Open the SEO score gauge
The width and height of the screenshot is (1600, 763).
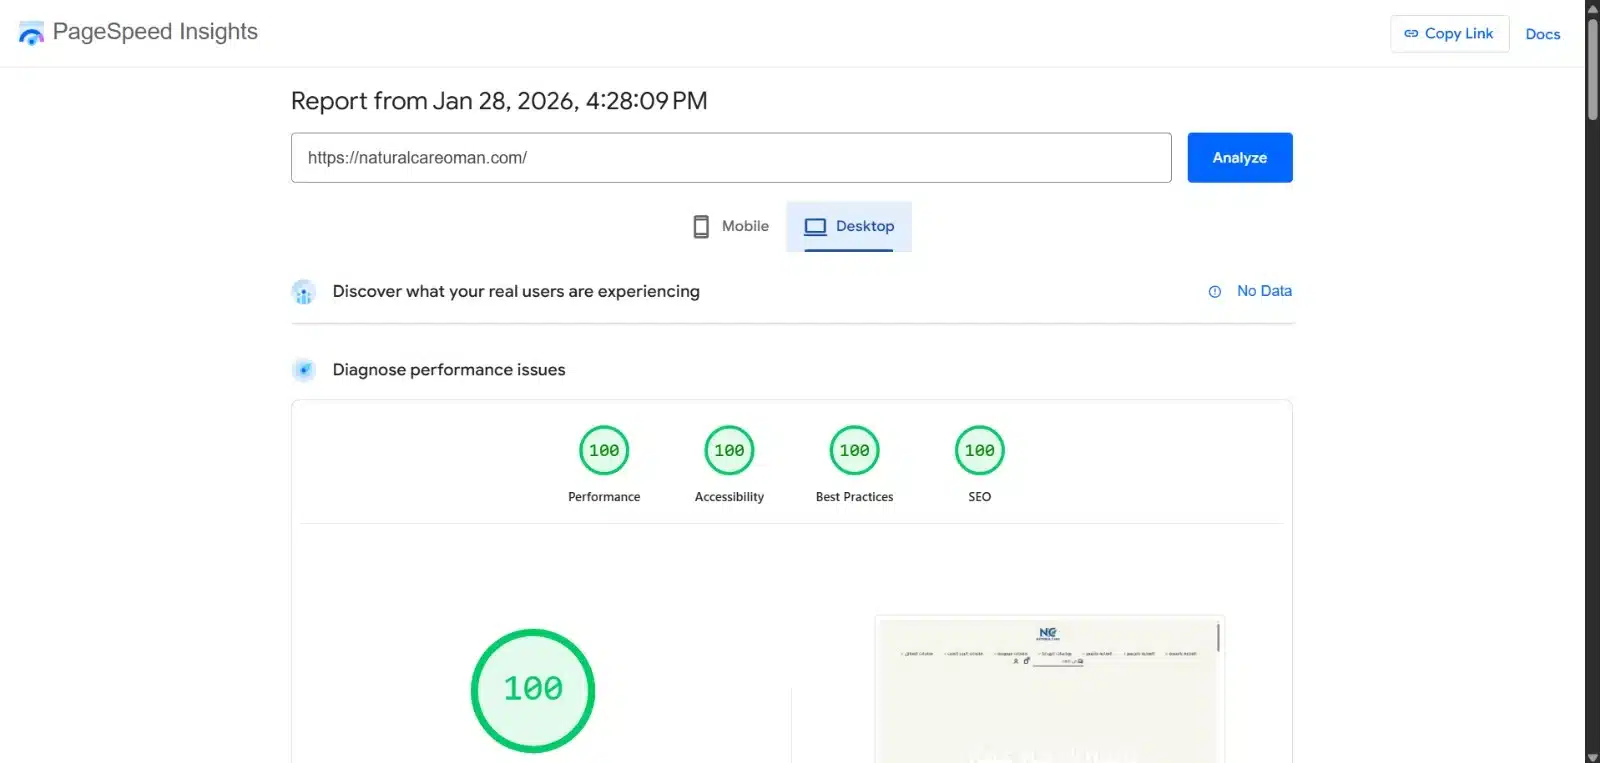(979, 451)
